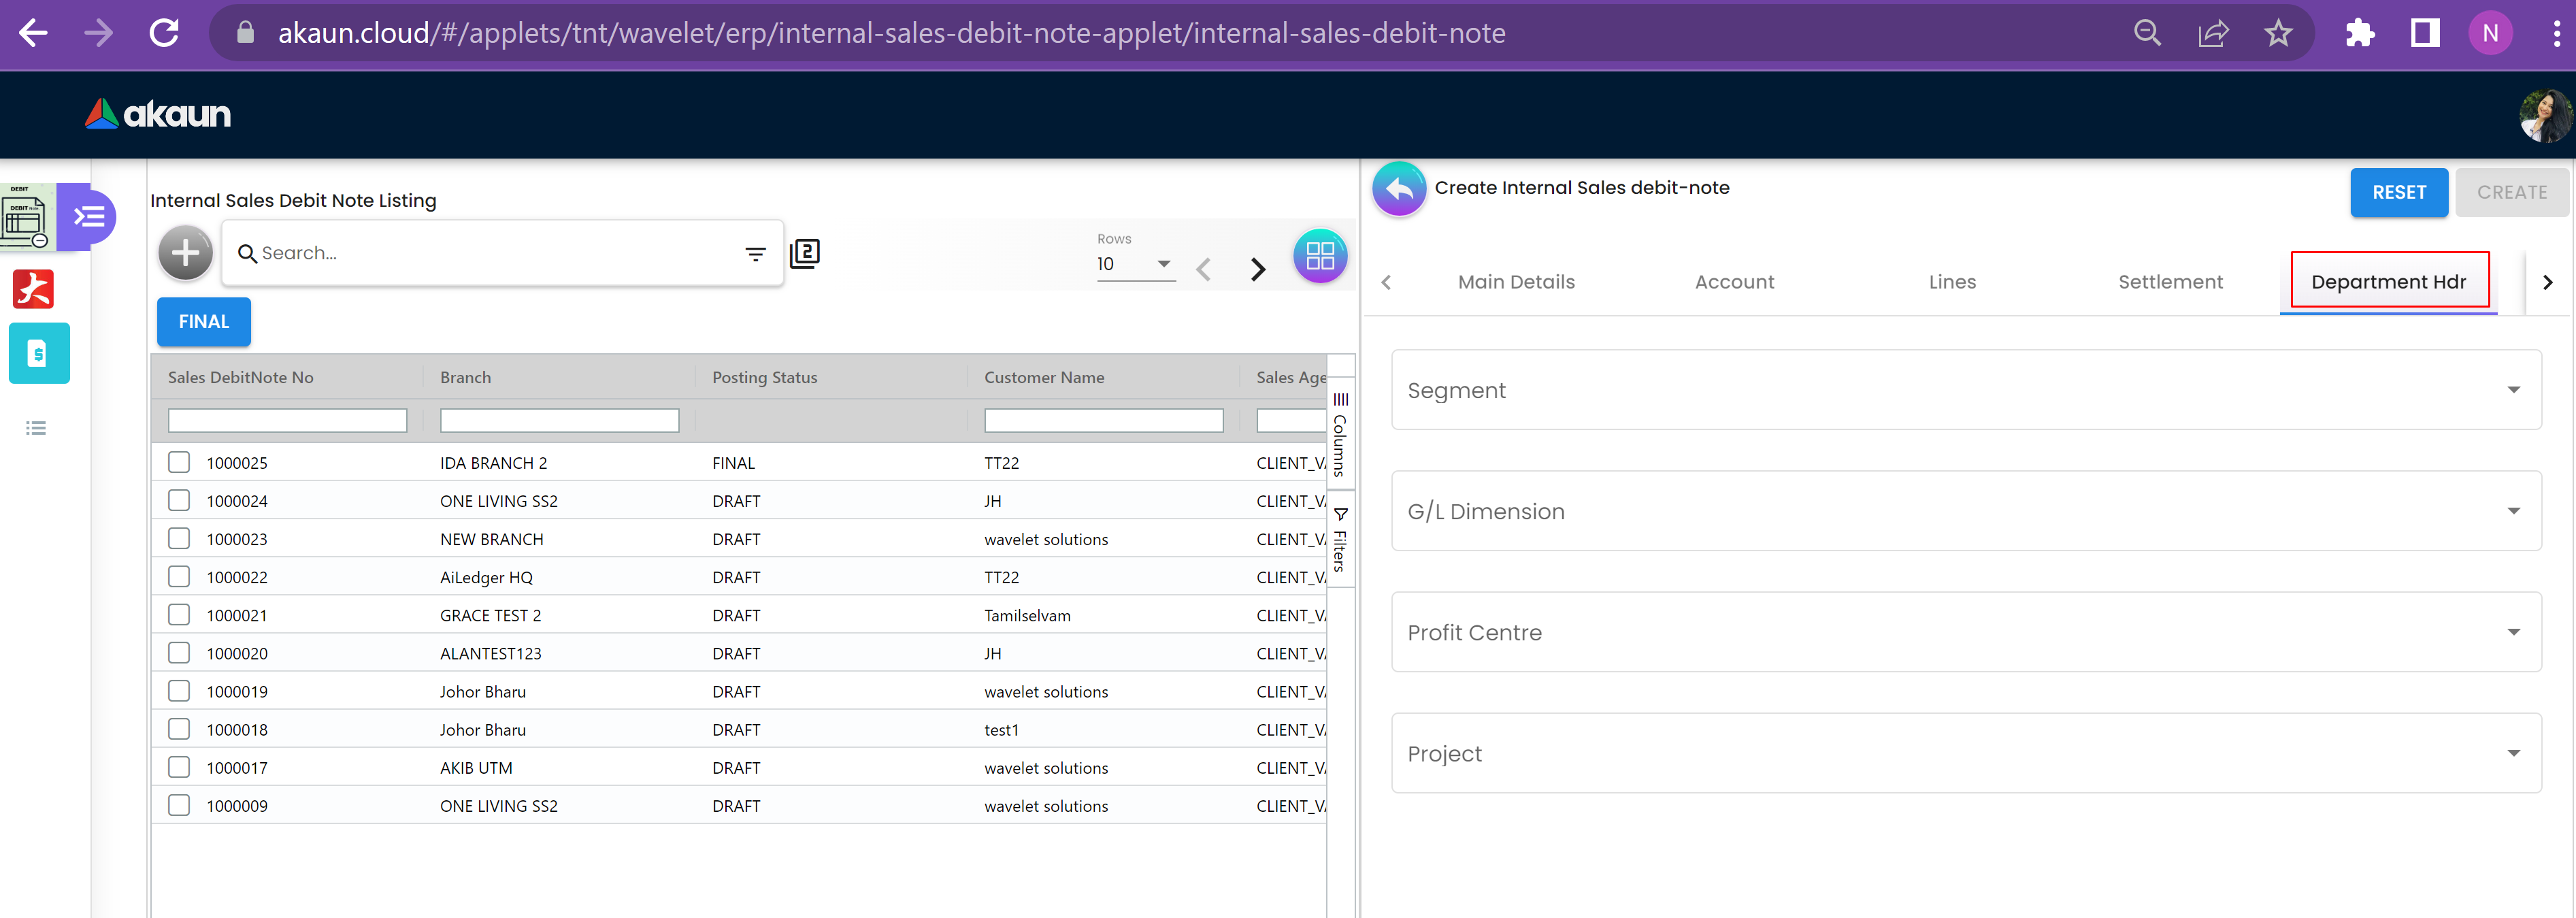Image resolution: width=2576 pixels, height=918 pixels.
Task: Open the grid view toggle icon
Action: click(1319, 256)
